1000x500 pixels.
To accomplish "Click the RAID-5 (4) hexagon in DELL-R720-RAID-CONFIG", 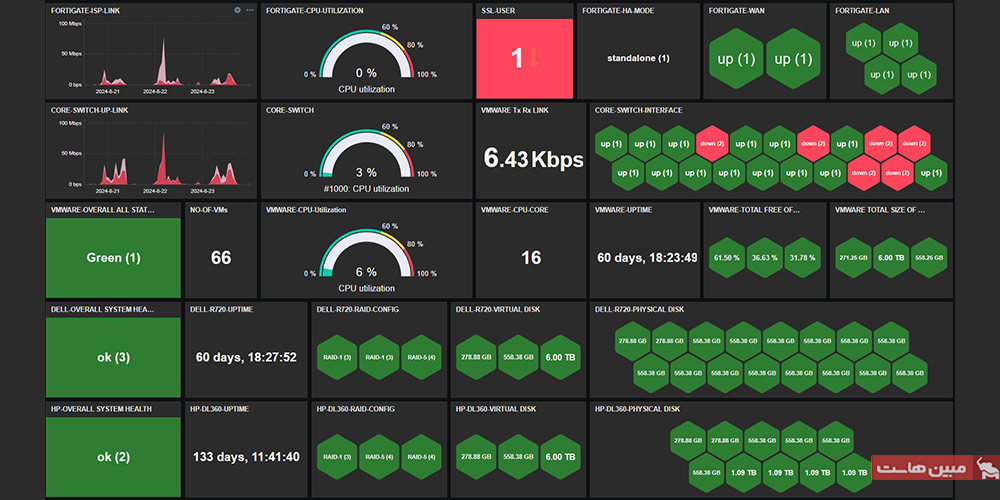I will [x=421, y=357].
